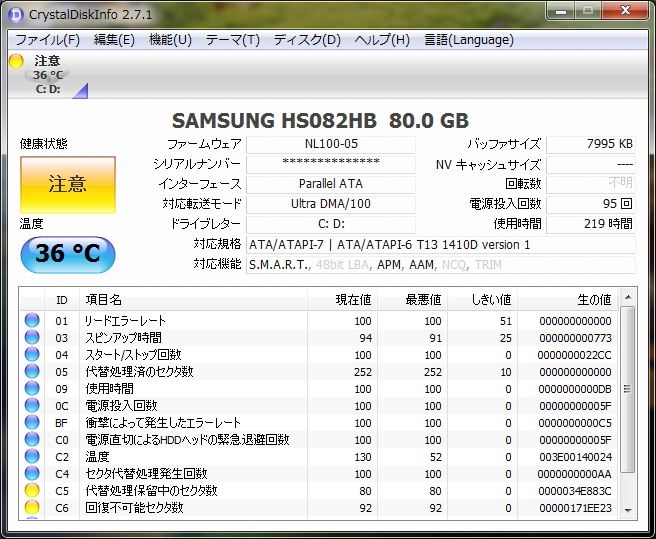Screen dimensions: 656x539
Task: Open the ヘルプ(H) menu
Action: click(x=382, y=40)
